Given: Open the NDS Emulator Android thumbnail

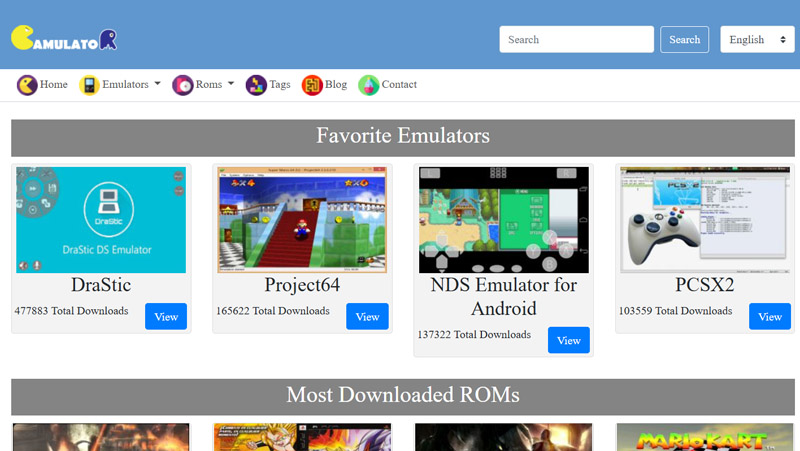Looking at the screenshot, I should click(x=504, y=220).
